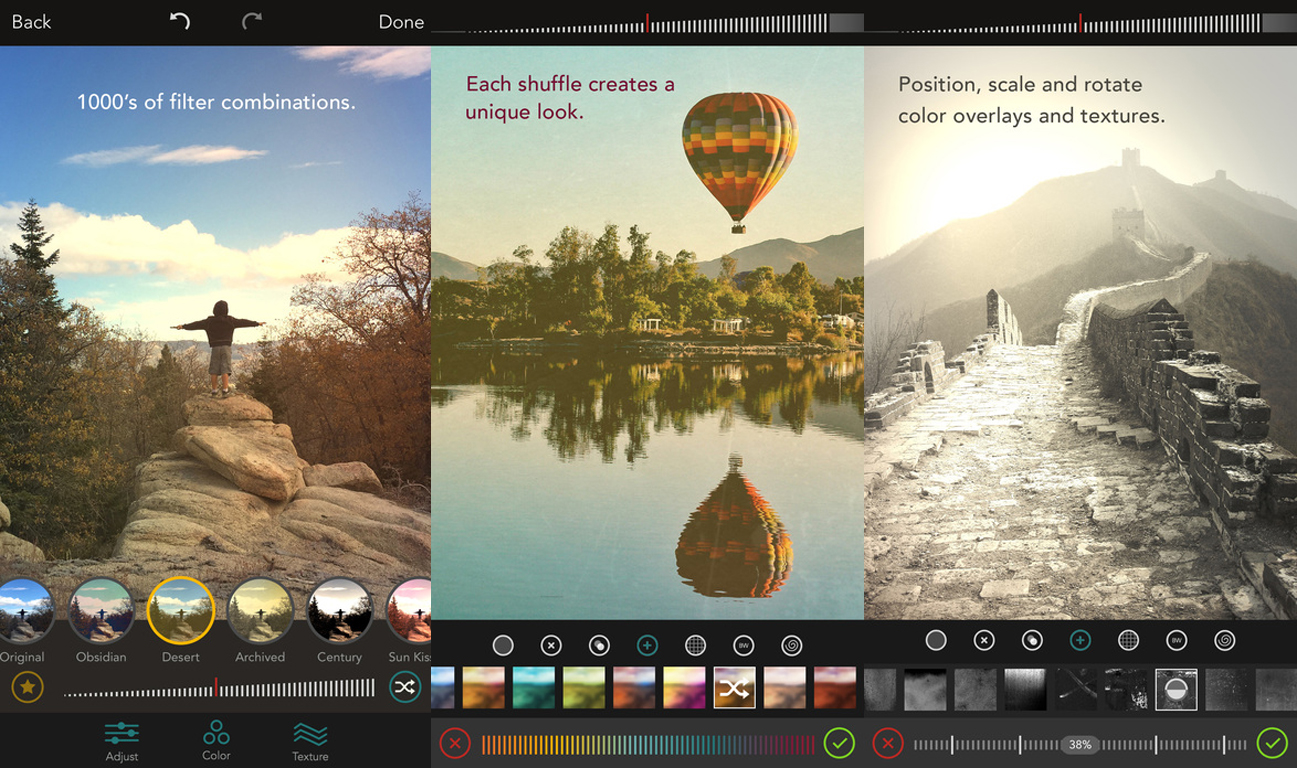Open the Texture tab
Viewport: 1297px width, 768px height.
[310, 741]
